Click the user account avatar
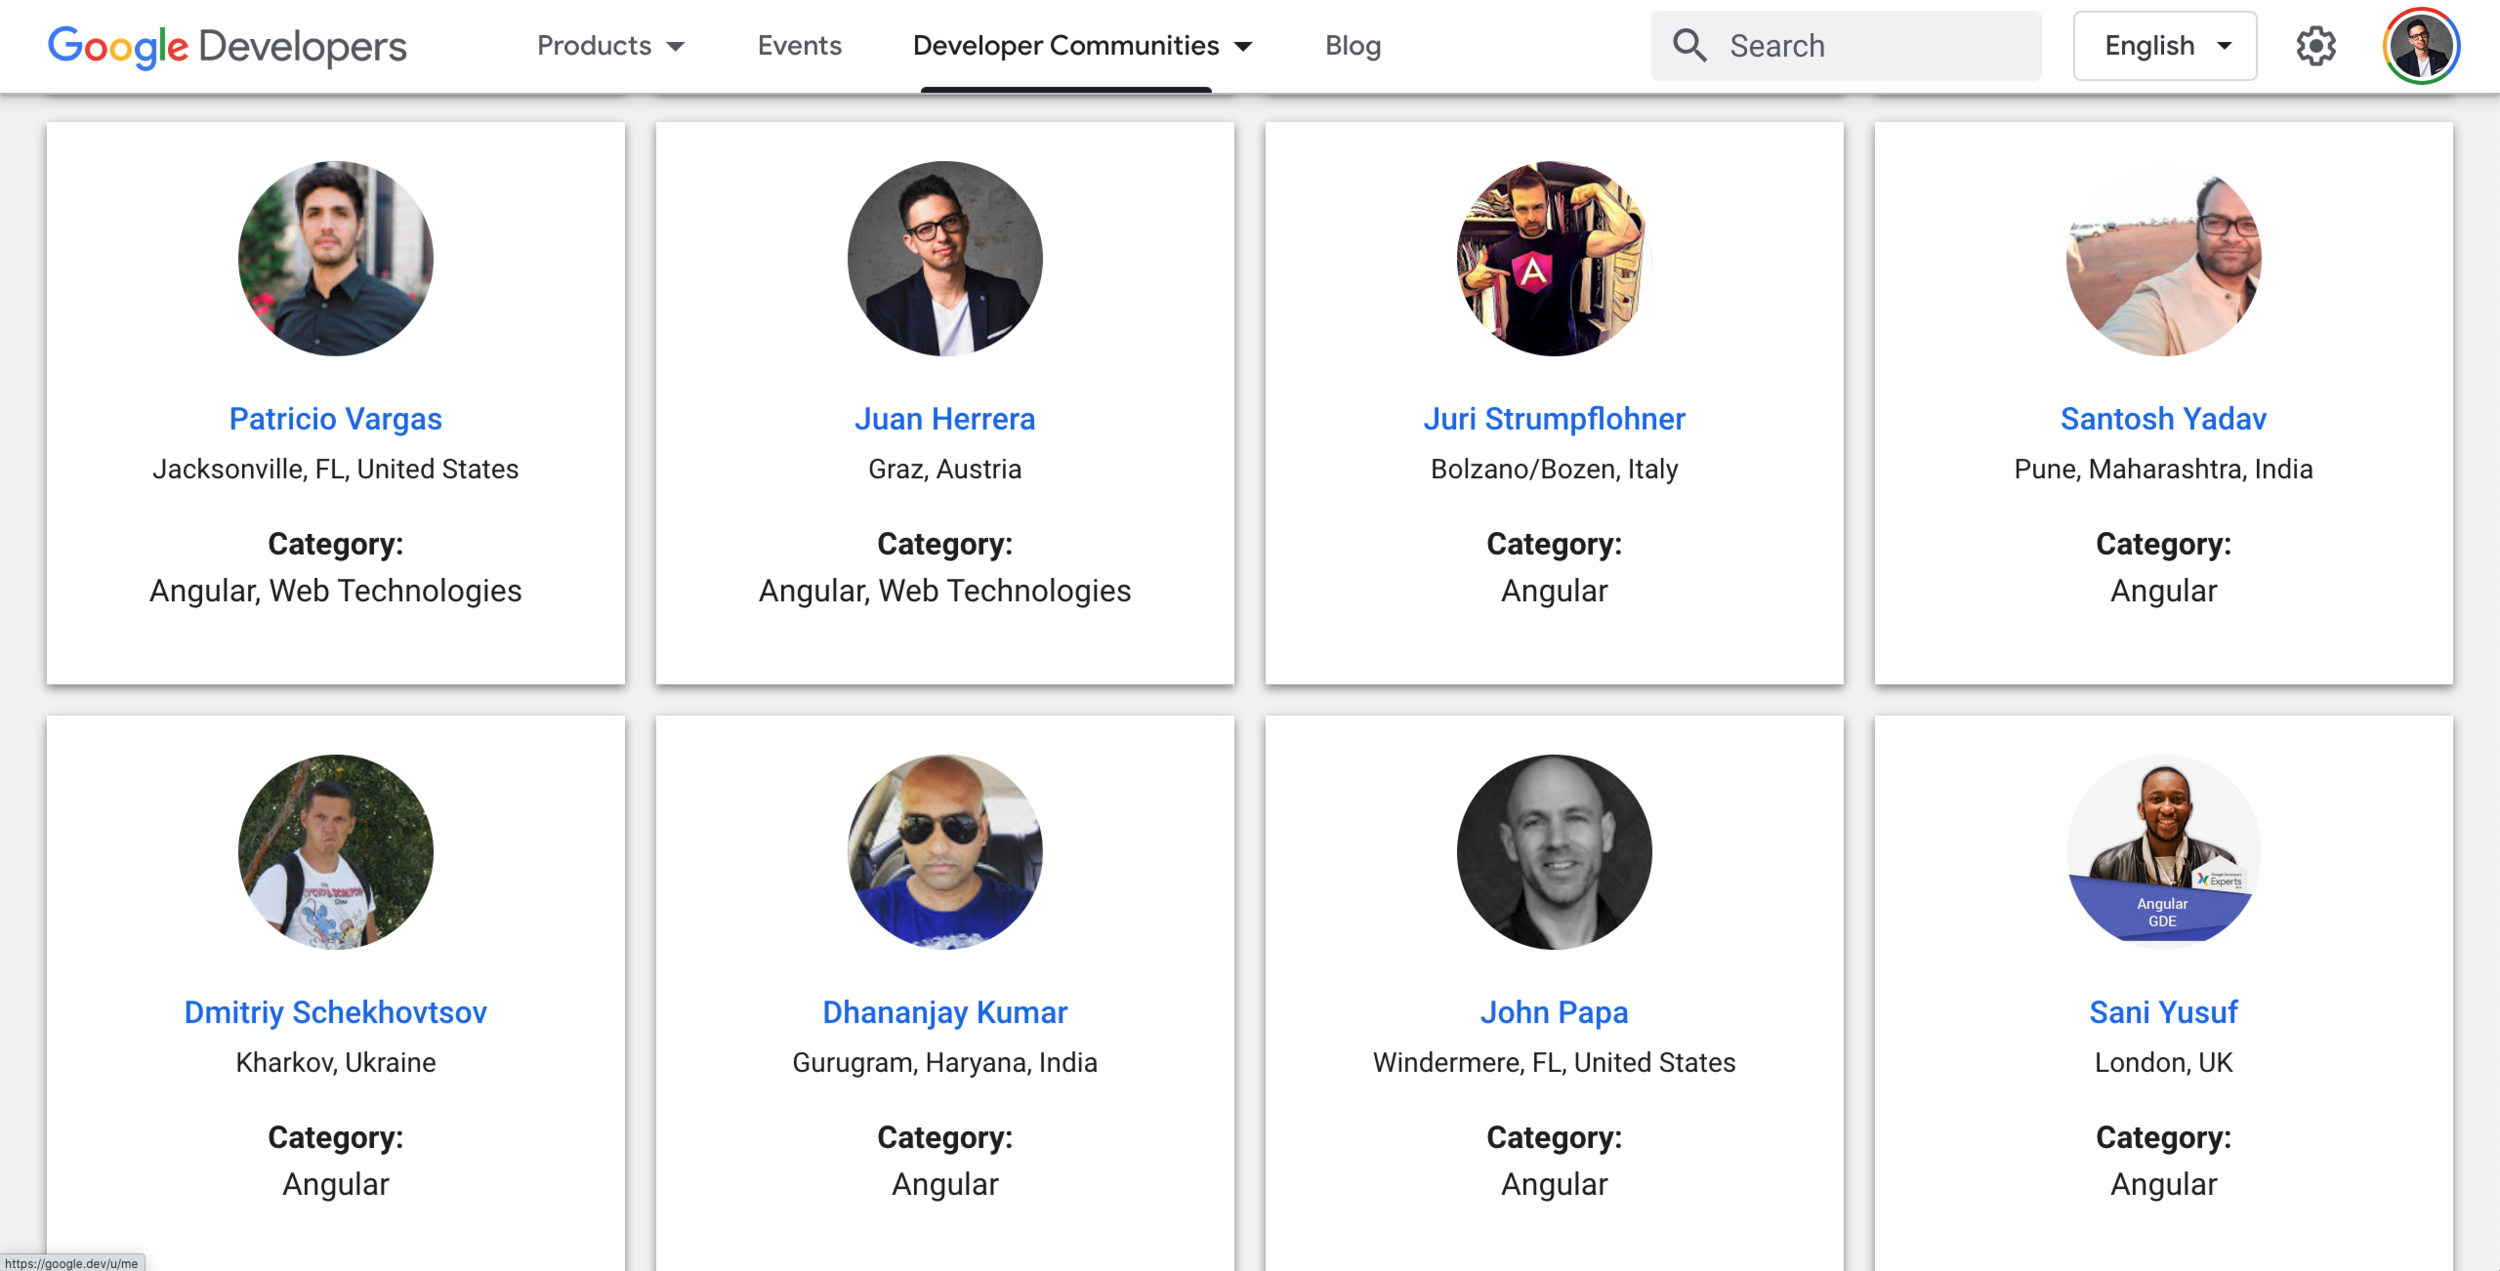The height and width of the screenshot is (1271, 2500). click(2421, 46)
